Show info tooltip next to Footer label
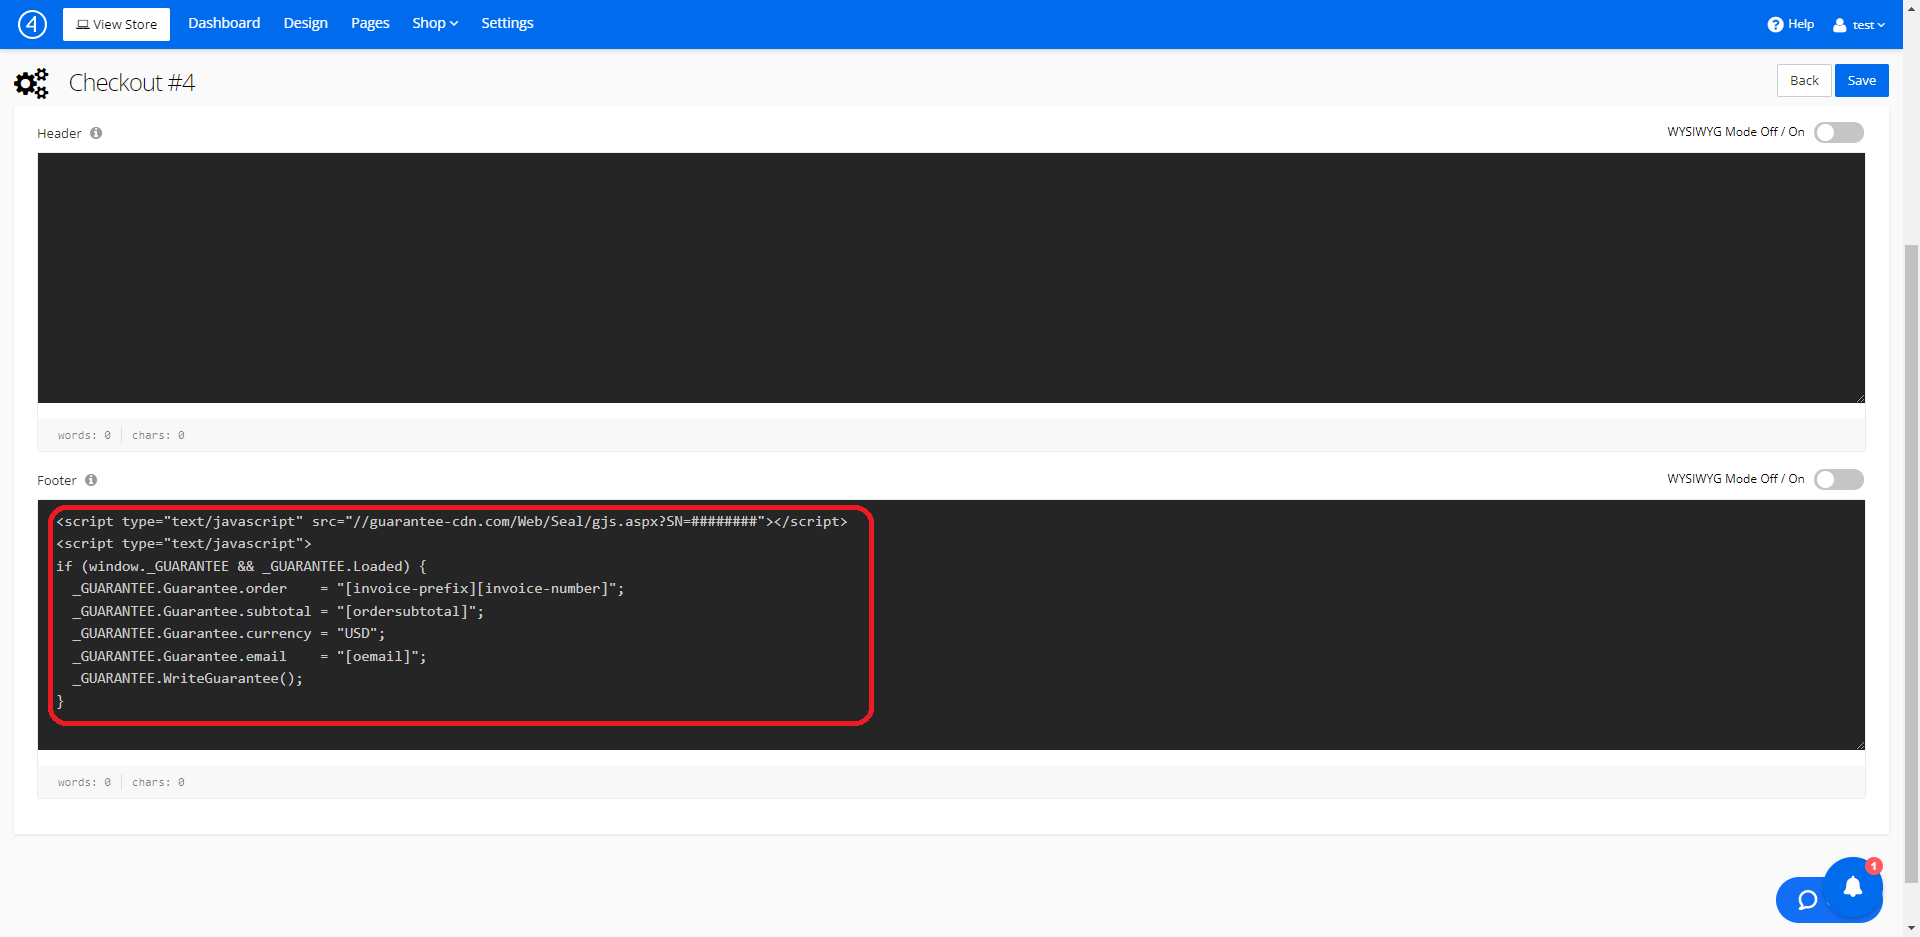 91,480
